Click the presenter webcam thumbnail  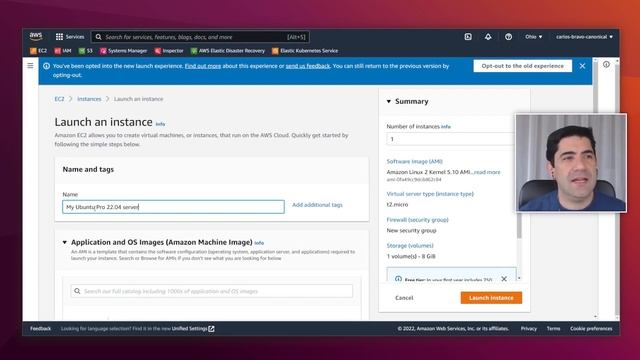coord(571,163)
